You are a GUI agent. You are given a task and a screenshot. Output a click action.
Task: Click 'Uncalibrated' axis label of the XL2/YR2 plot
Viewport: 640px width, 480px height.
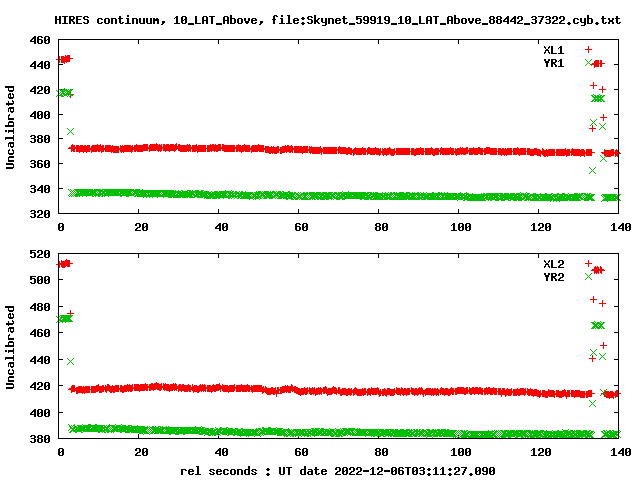pos(10,347)
